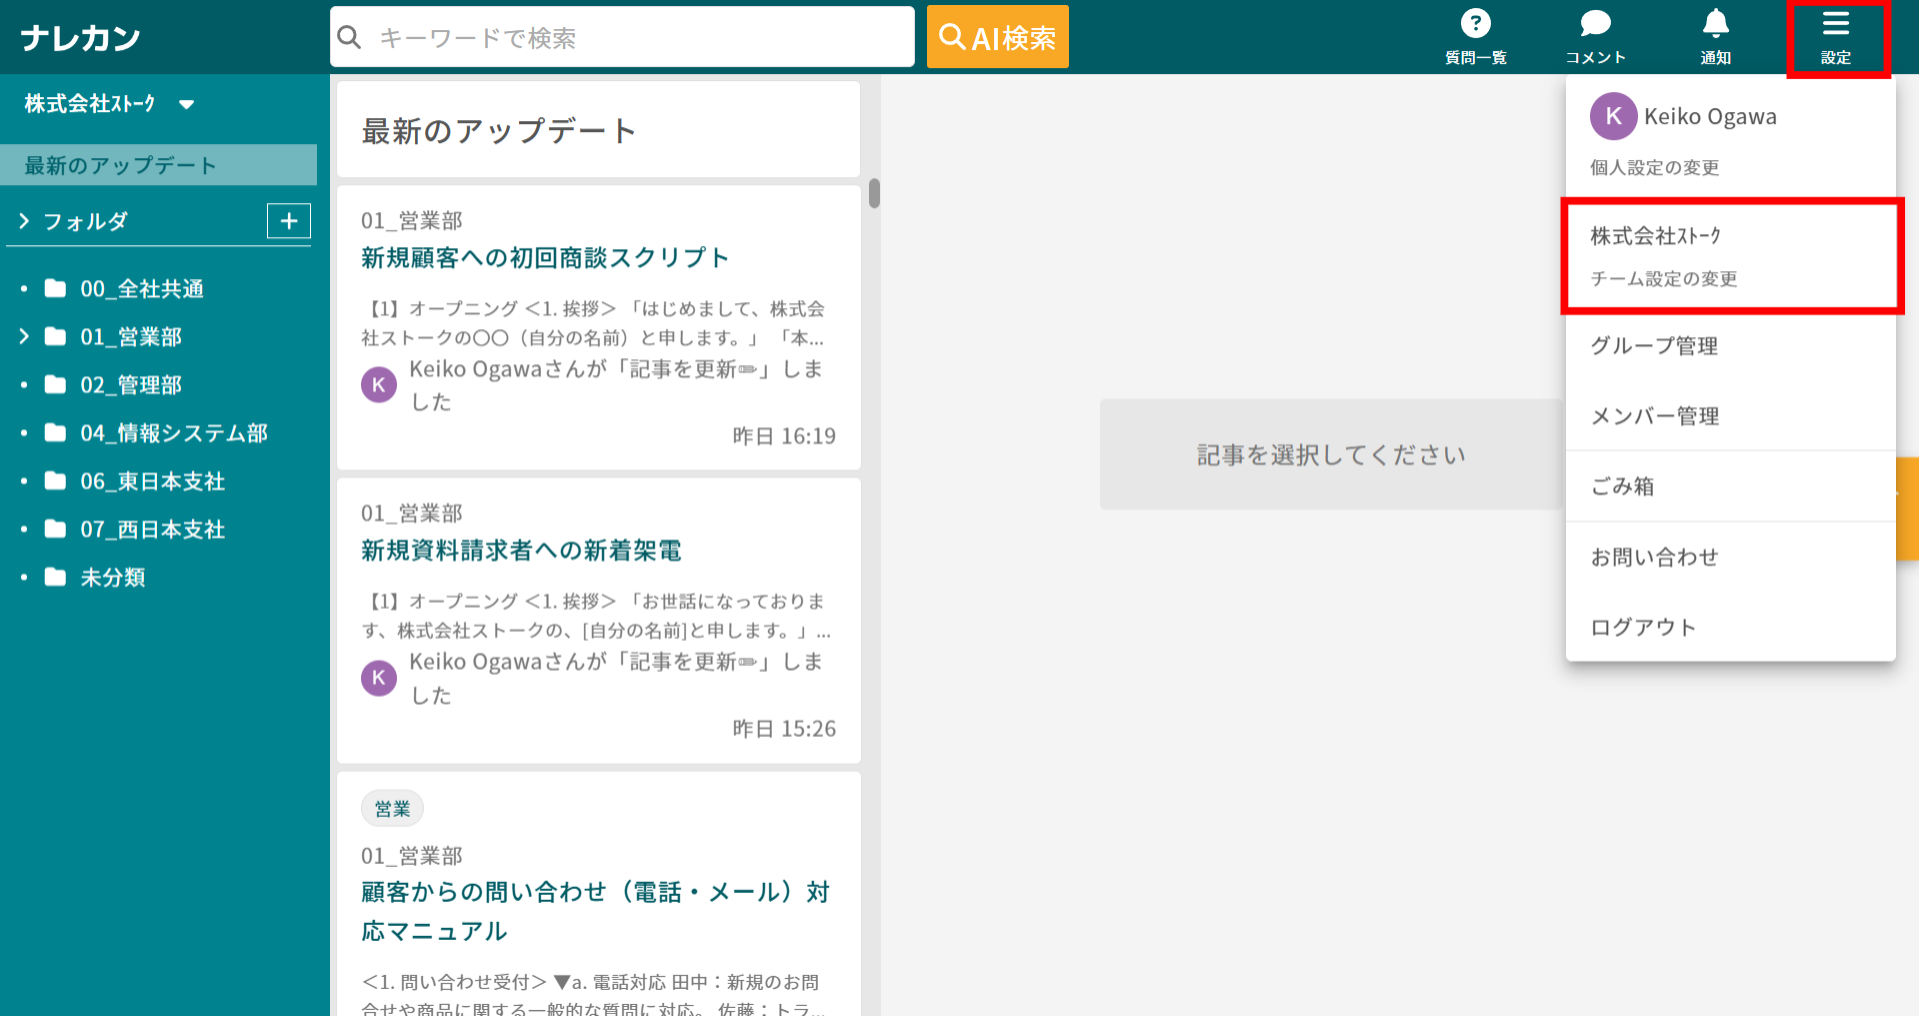
Task: Open article 顧客からの問い合わせ対応マニュアル
Action: click(596, 911)
